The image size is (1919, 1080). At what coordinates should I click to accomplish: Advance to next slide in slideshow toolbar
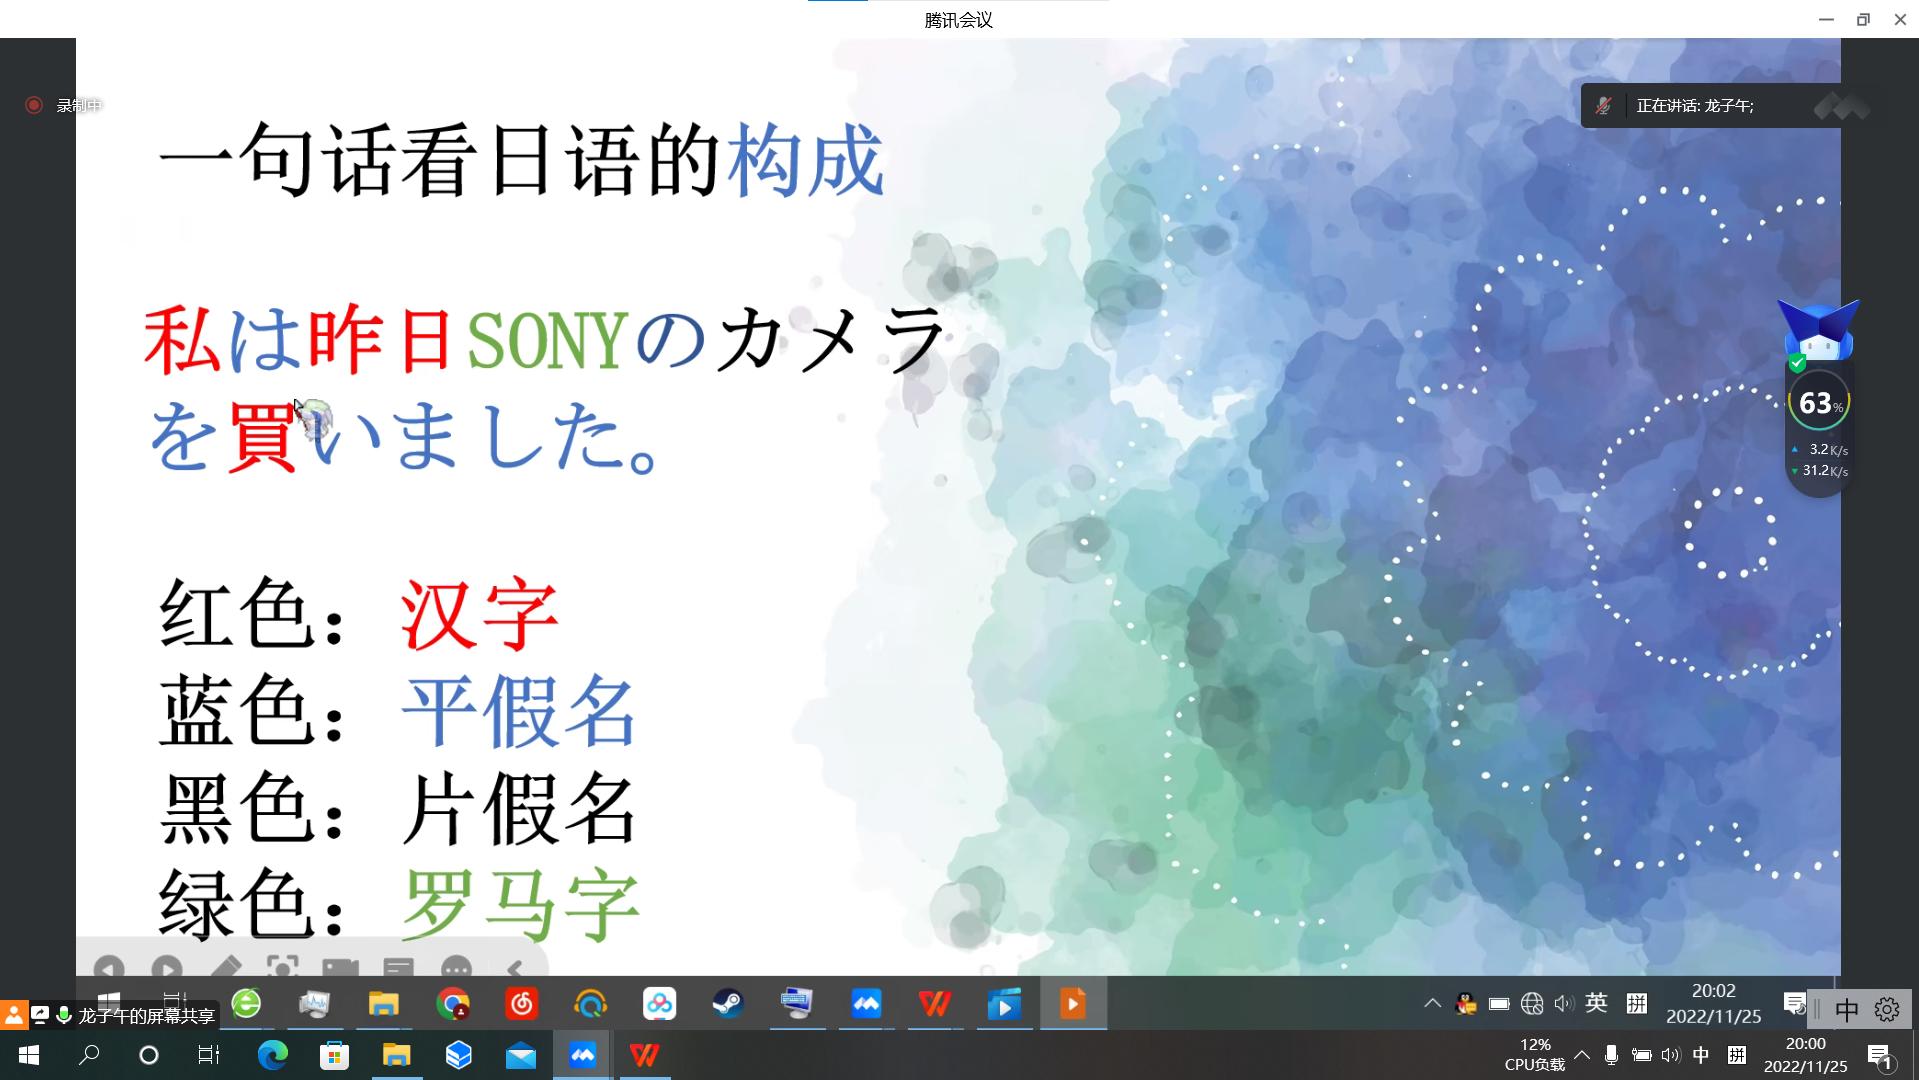coord(167,968)
